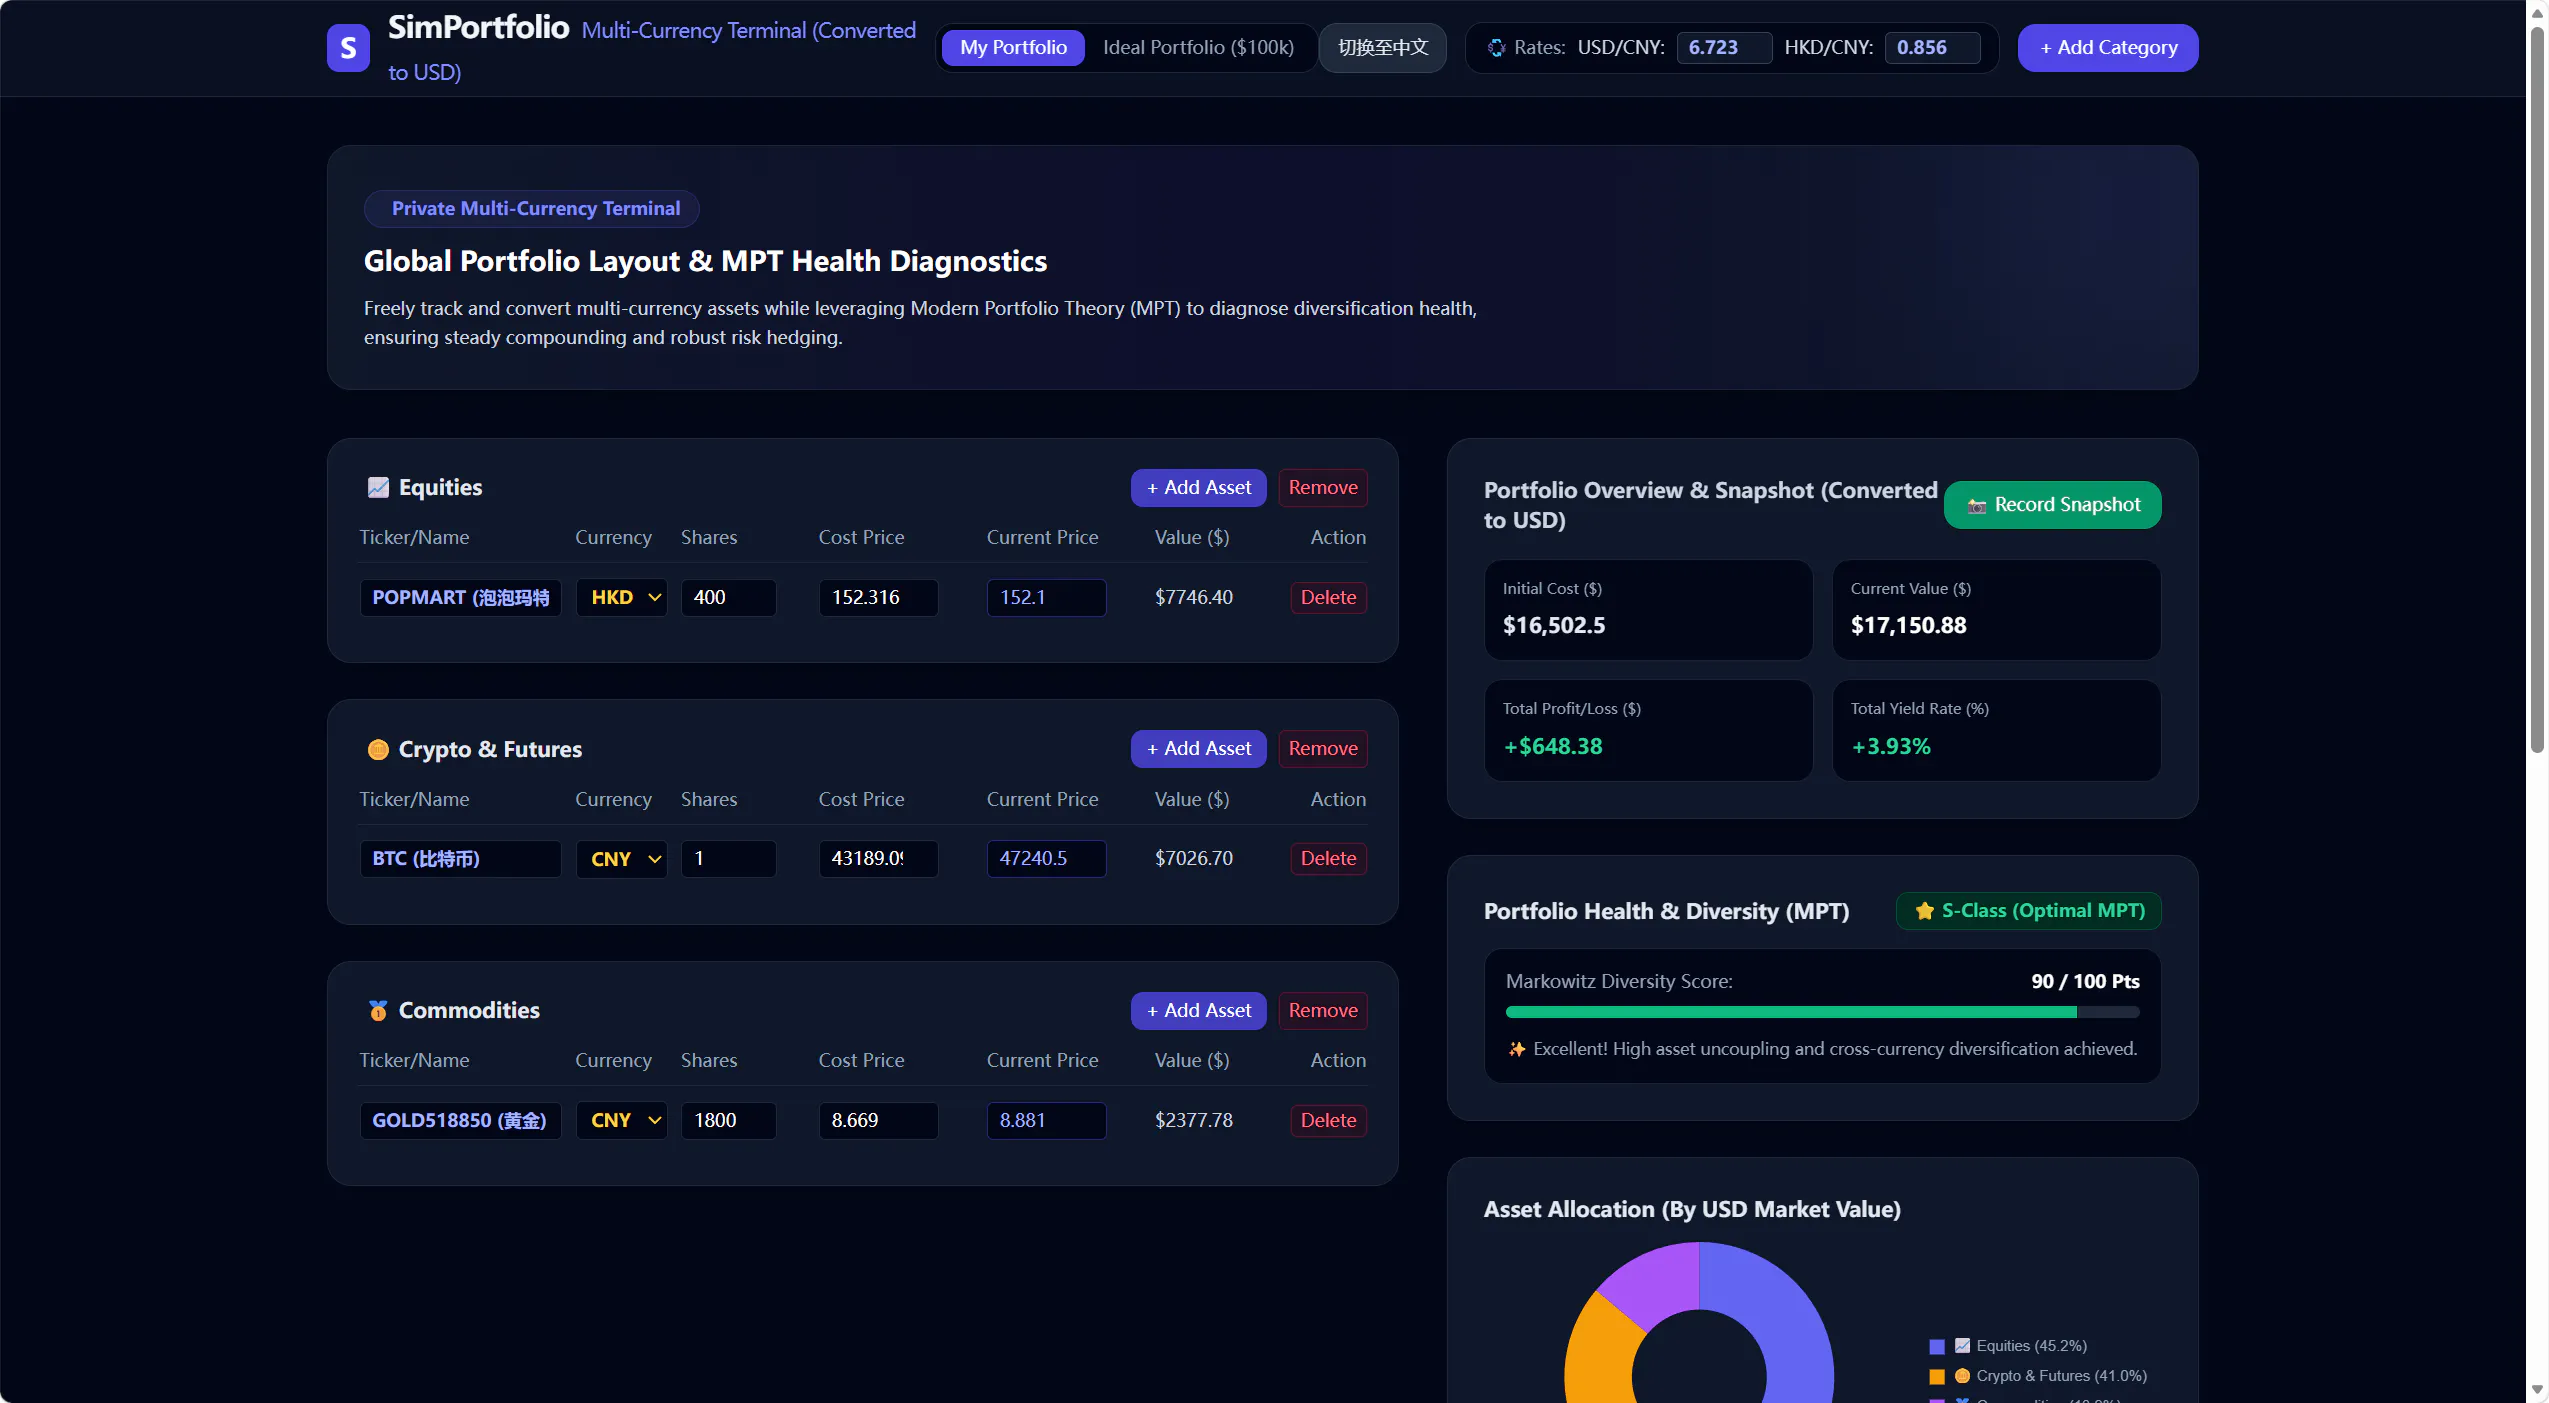This screenshot has width=2549, height=1403.
Task: Delete the GOLD518850 asset row
Action: [x=1328, y=1121]
